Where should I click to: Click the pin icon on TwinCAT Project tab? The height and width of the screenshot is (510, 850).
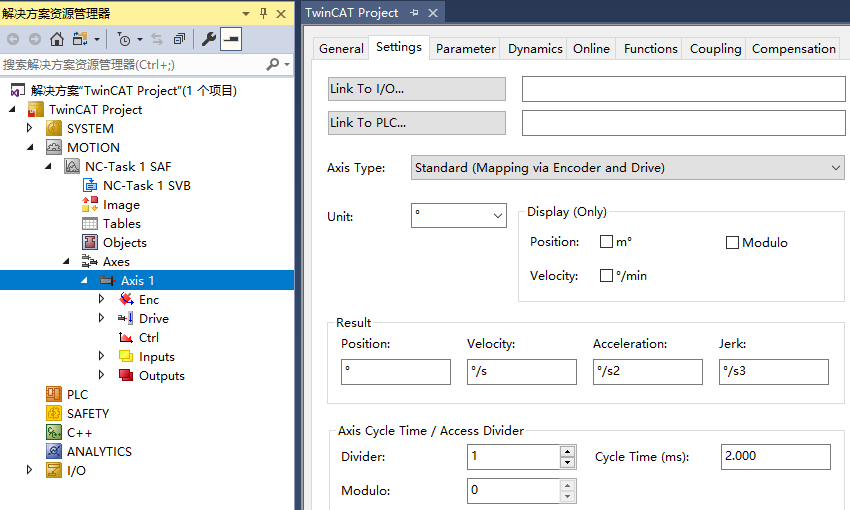pyautogui.click(x=414, y=12)
